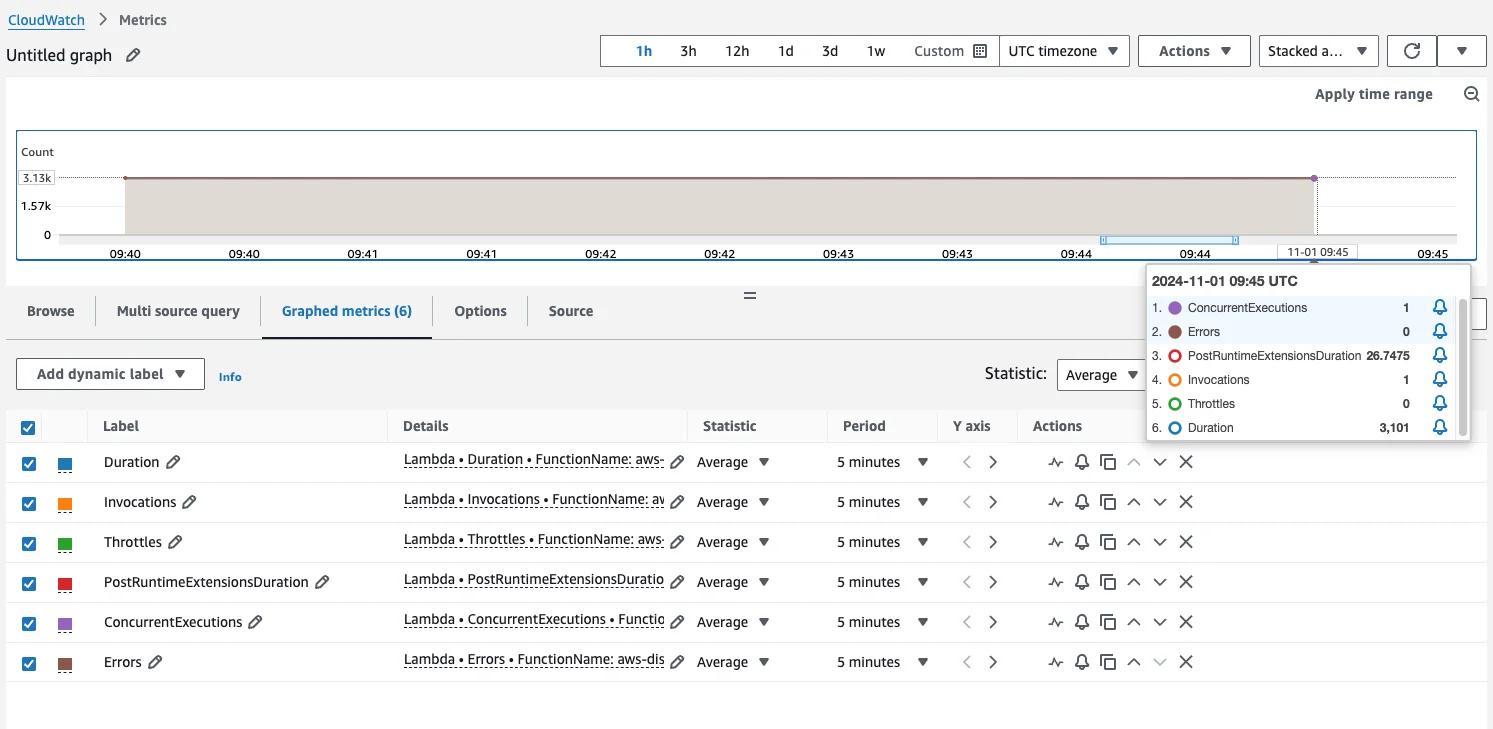This screenshot has height=729, width=1493.
Task: Zoom out the graph view
Action: (x=1471, y=93)
